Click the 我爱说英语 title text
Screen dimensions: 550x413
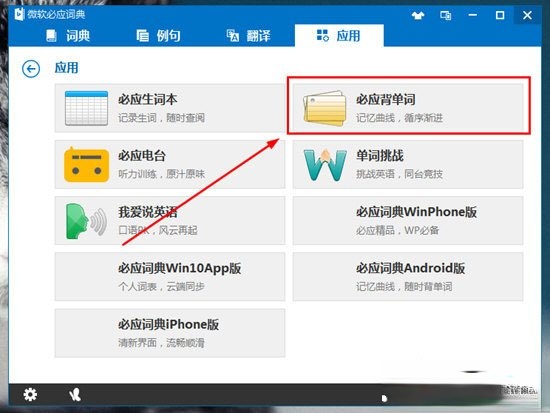147,212
